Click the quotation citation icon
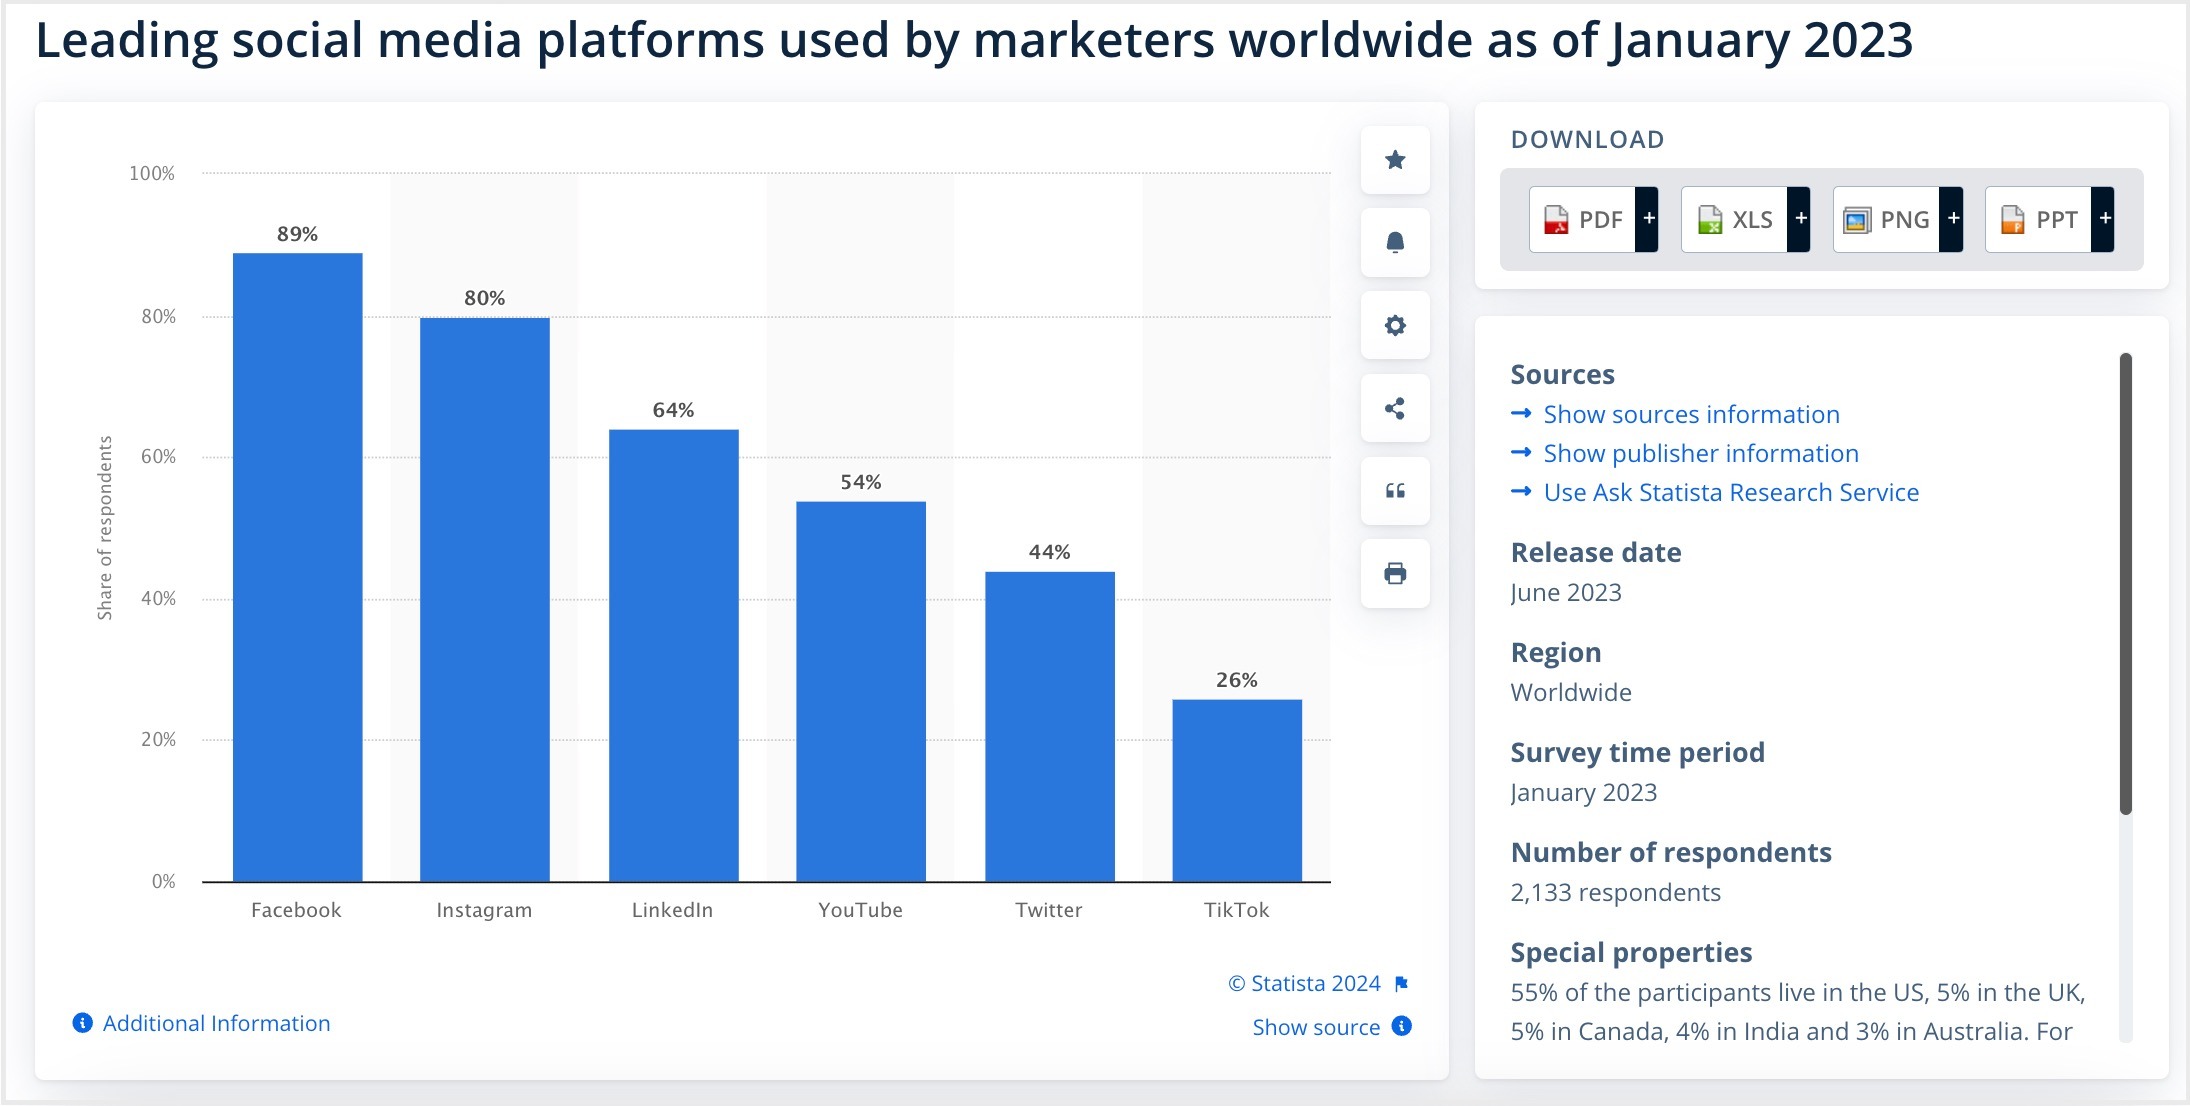 tap(1395, 491)
